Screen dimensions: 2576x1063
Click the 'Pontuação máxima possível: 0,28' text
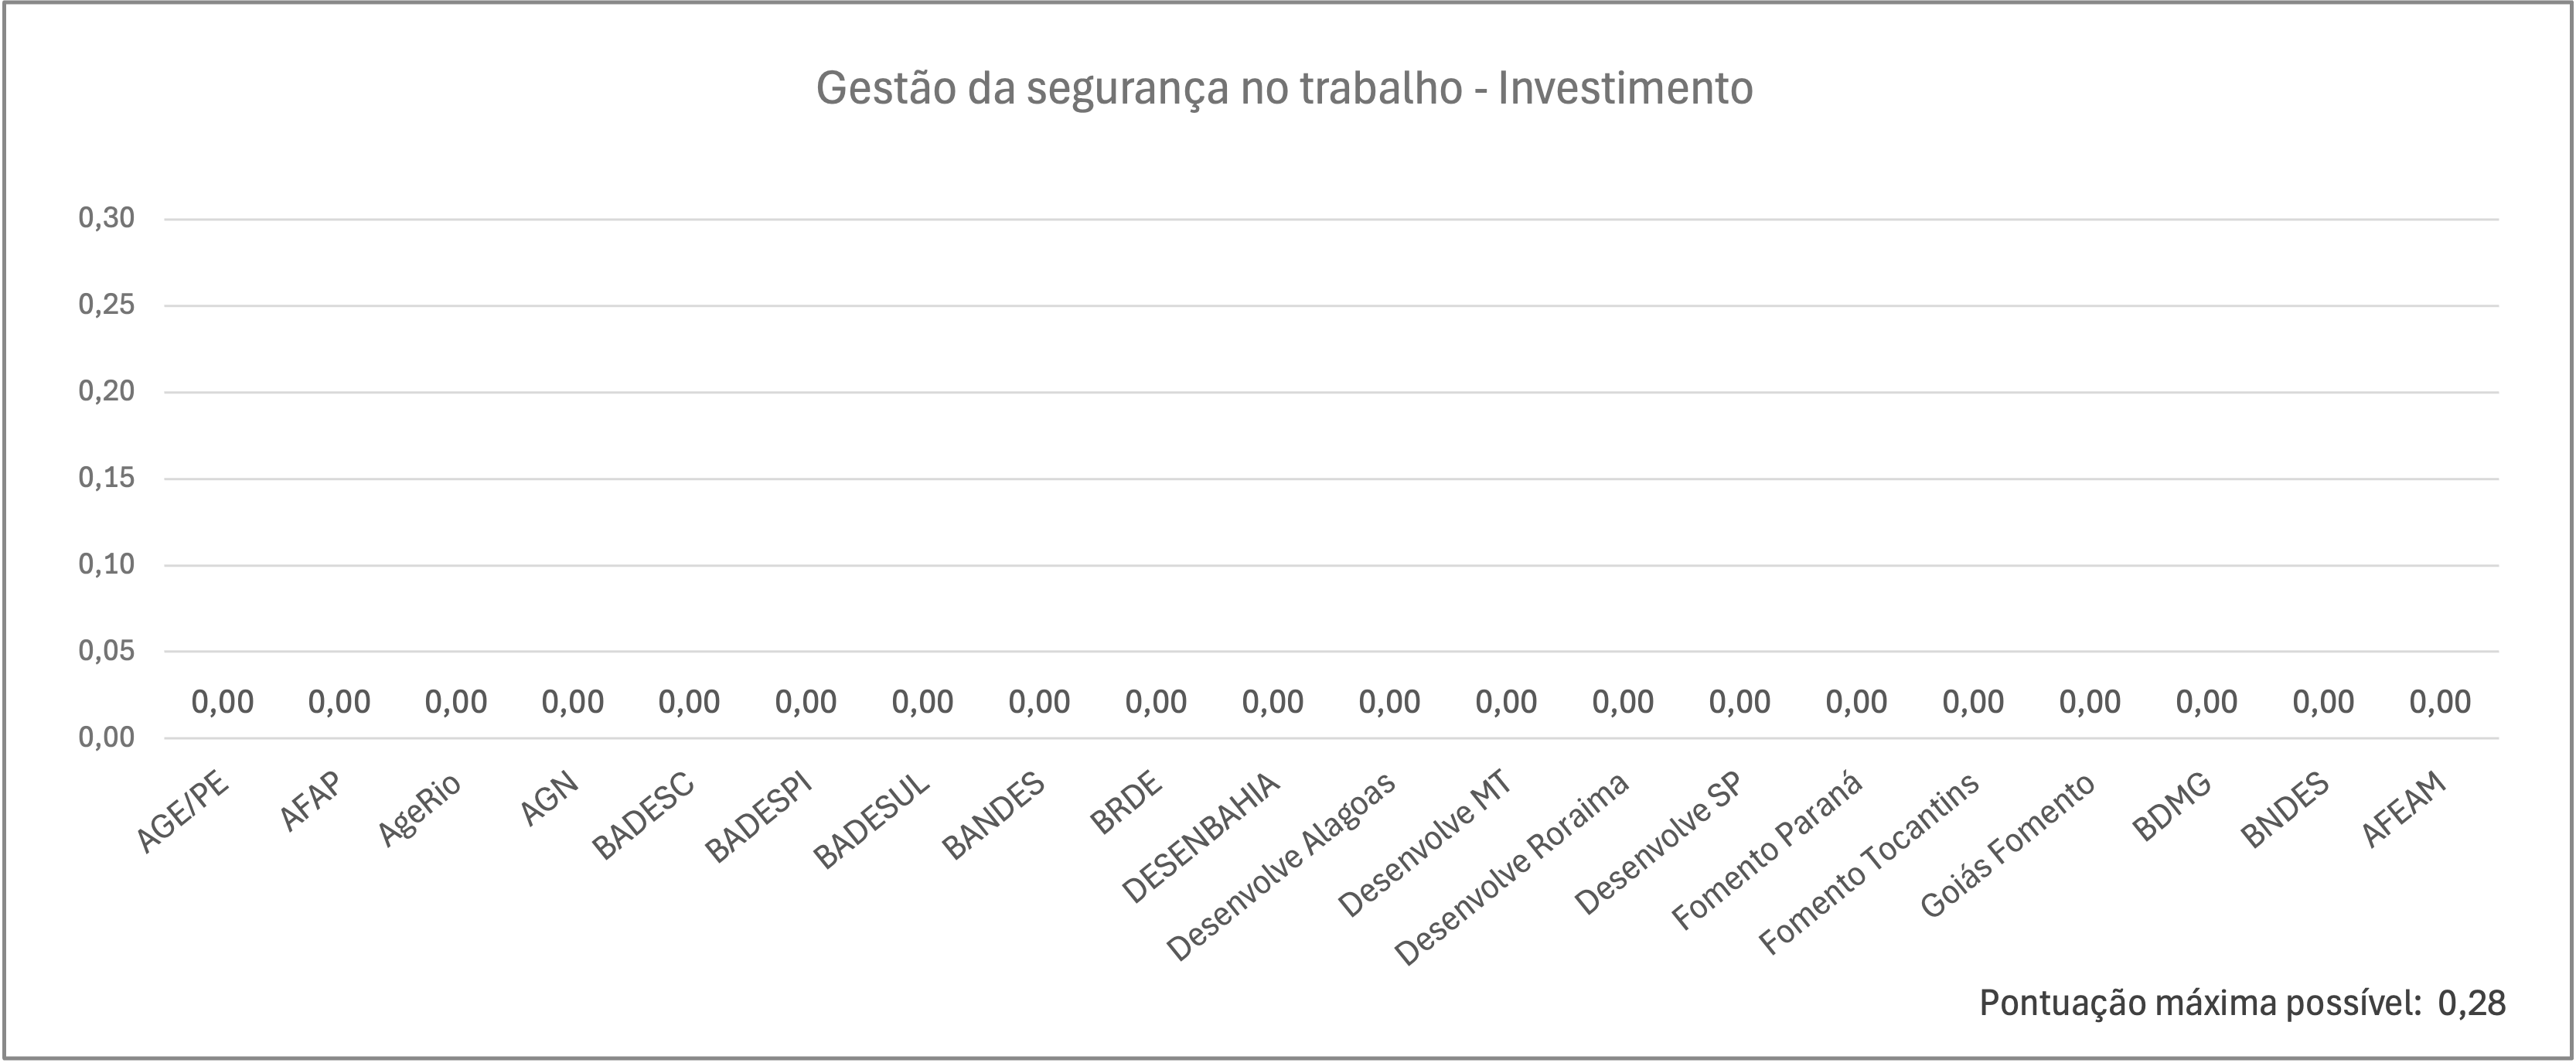pos(2242,1003)
